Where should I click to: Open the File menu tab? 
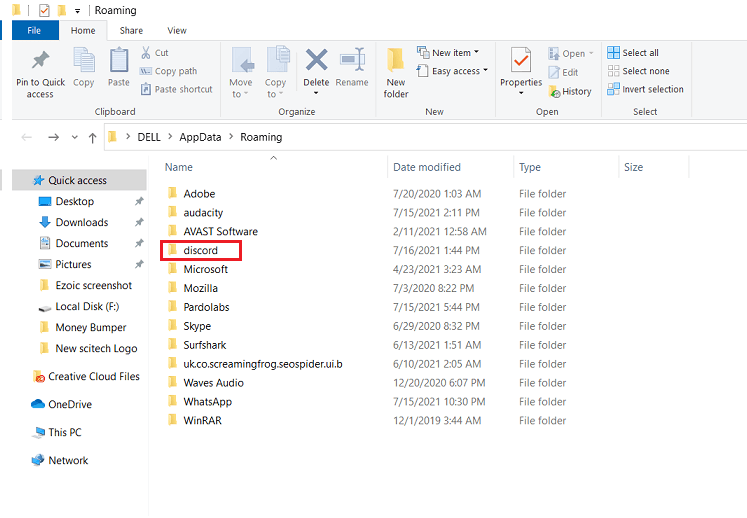coord(34,30)
